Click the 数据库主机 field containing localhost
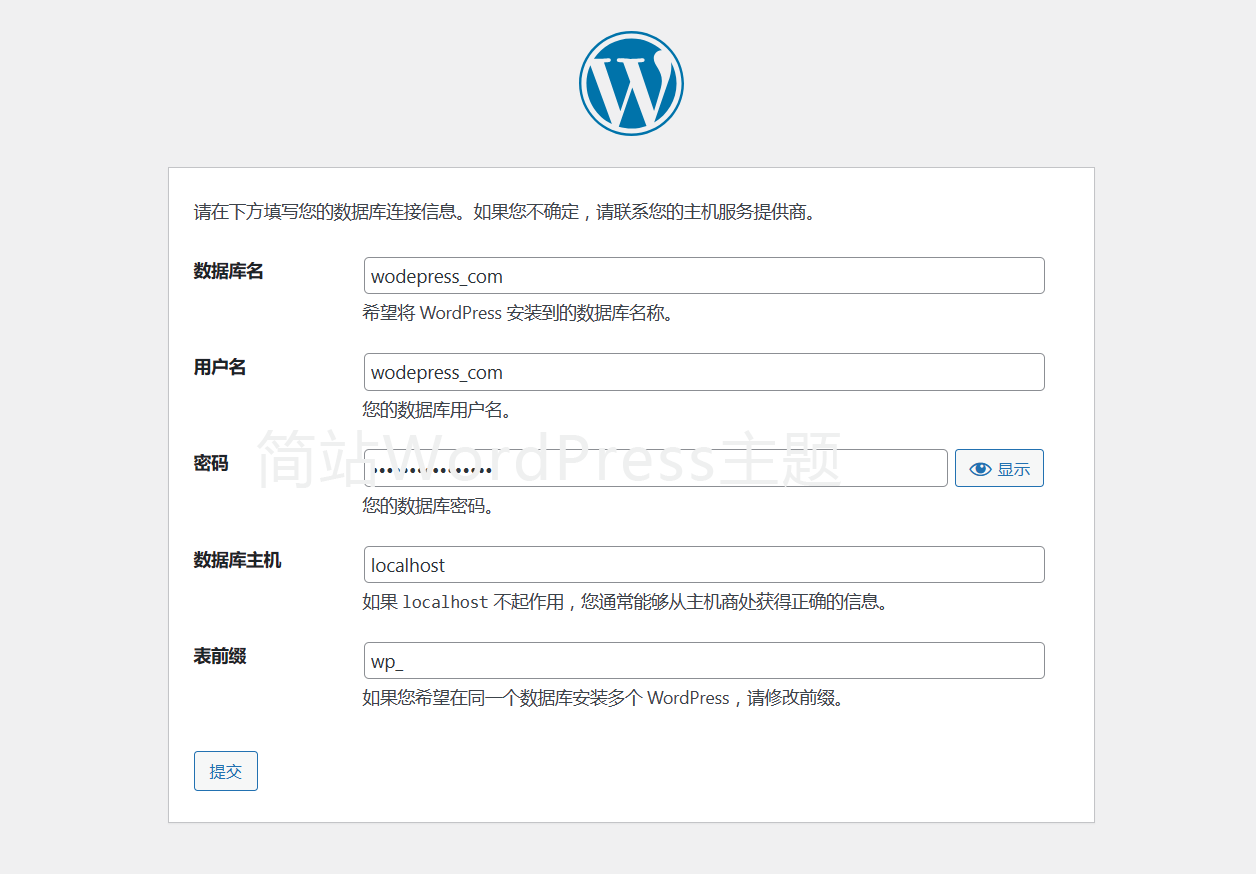Screen dimensions: 1256x874 coord(703,565)
